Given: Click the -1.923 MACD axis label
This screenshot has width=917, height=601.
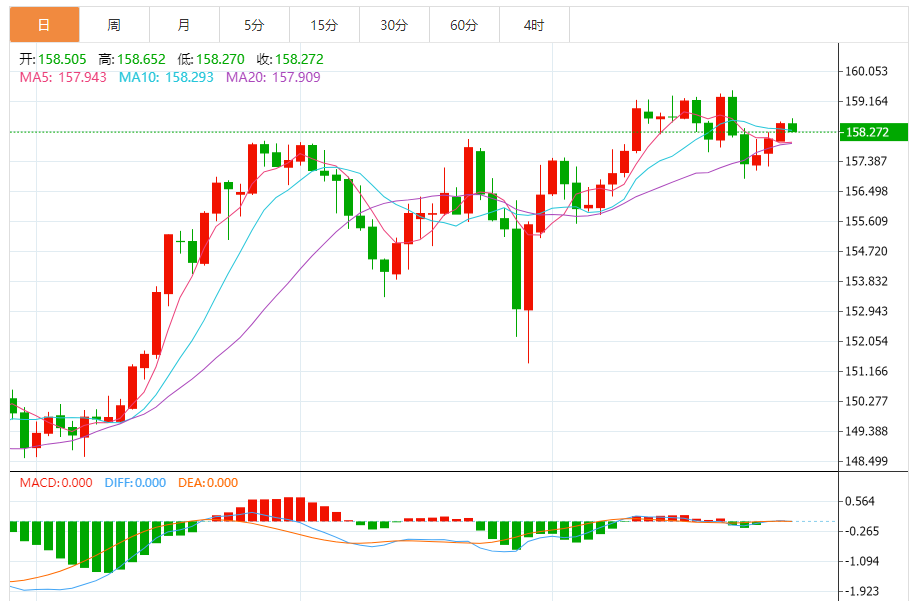Looking at the screenshot, I should coord(860,591).
